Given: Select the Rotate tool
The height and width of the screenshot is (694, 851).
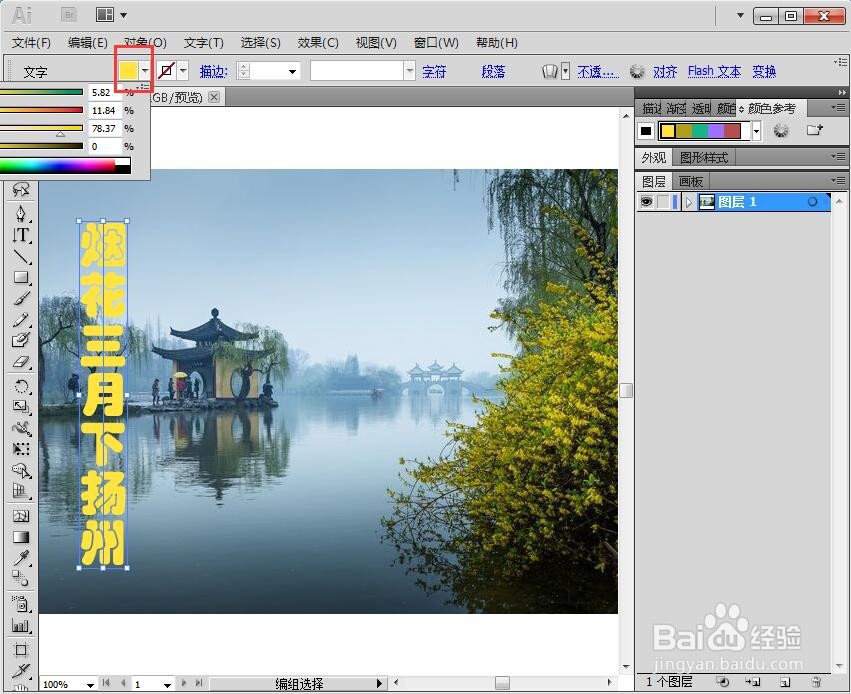Looking at the screenshot, I should 21,386.
